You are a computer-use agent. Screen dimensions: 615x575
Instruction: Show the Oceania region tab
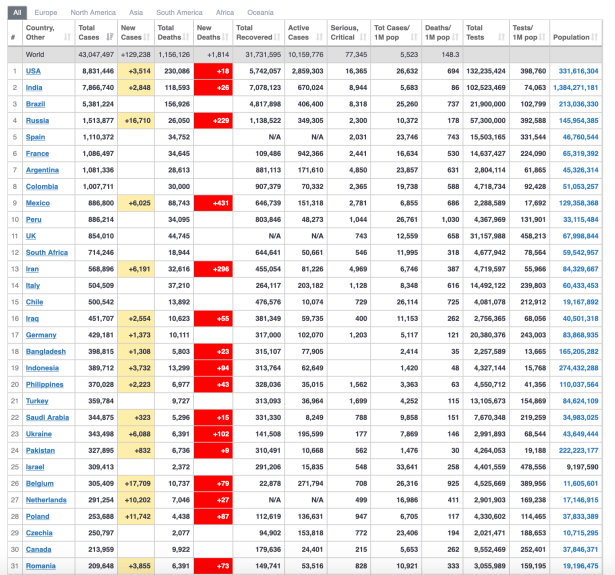pos(261,12)
